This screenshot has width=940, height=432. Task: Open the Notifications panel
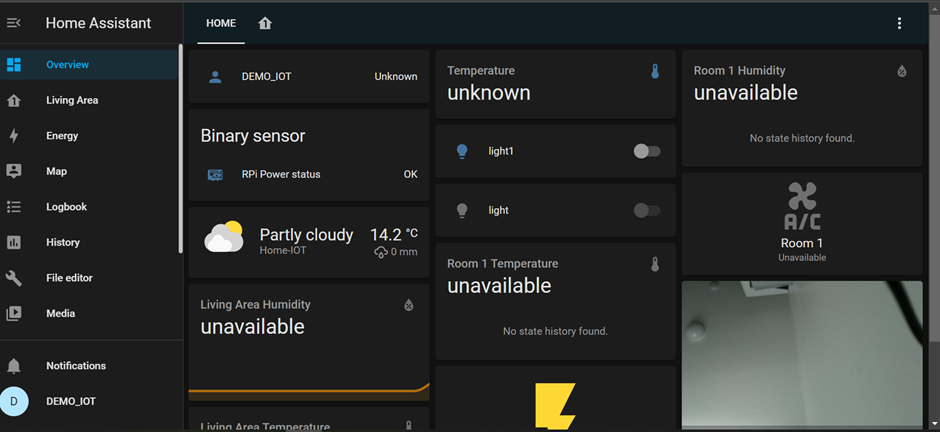point(89,365)
